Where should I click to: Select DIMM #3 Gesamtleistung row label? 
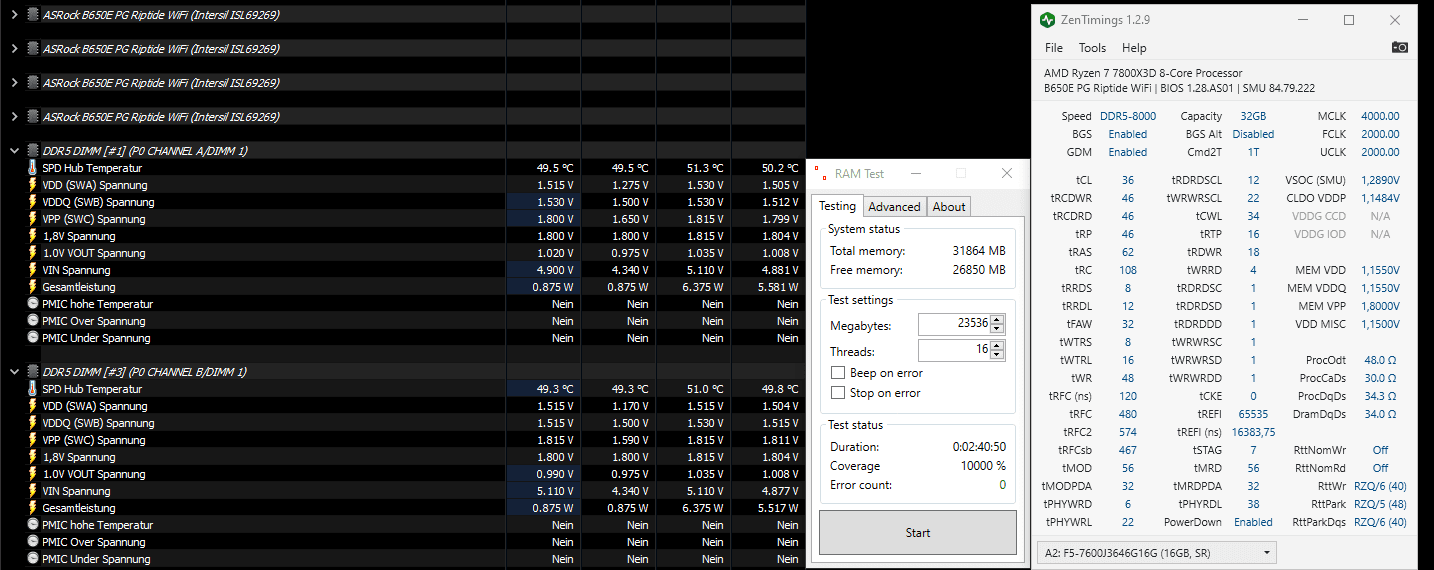click(79, 508)
